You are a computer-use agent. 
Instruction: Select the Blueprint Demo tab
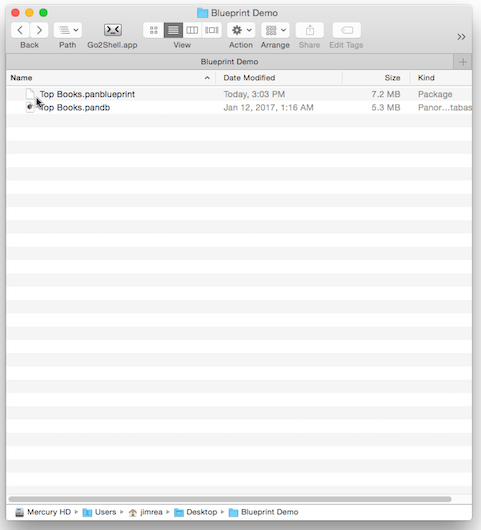click(230, 62)
